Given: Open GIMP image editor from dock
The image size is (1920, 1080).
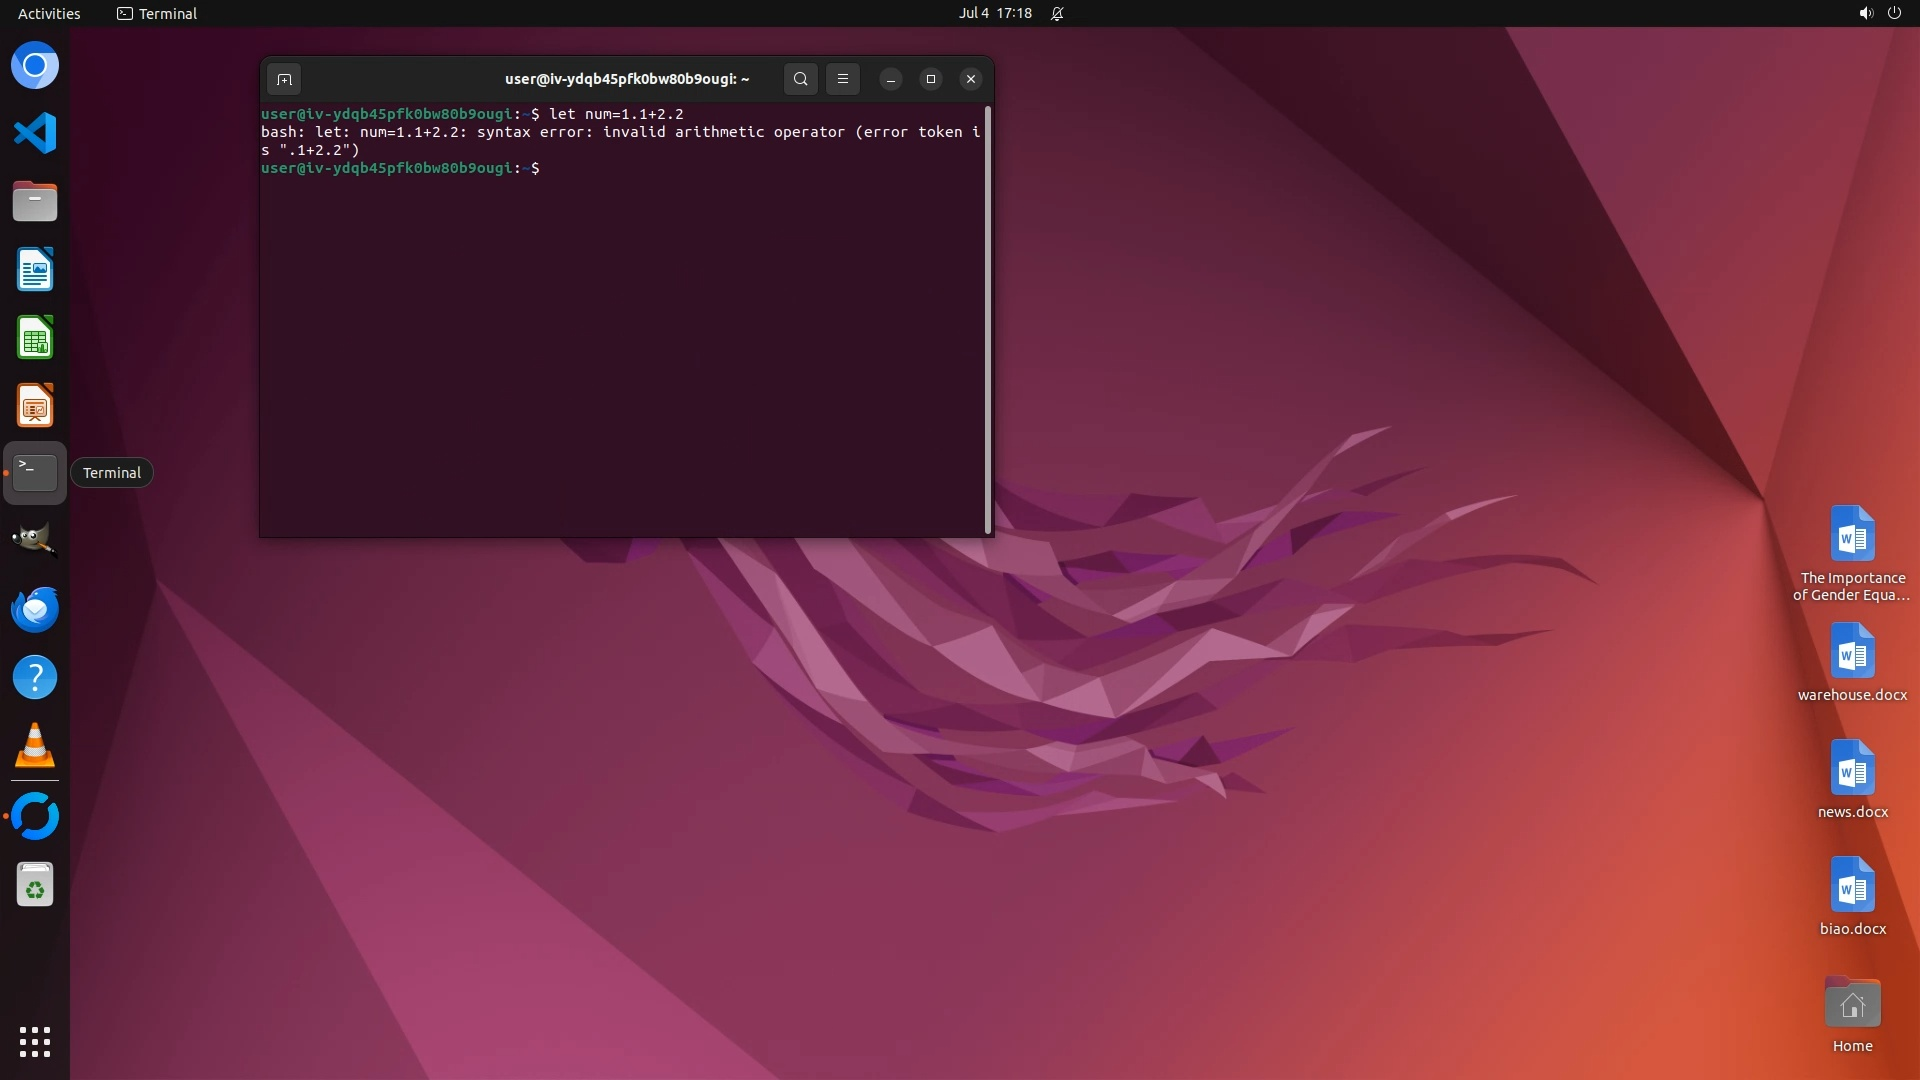Looking at the screenshot, I should tap(35, 541).
